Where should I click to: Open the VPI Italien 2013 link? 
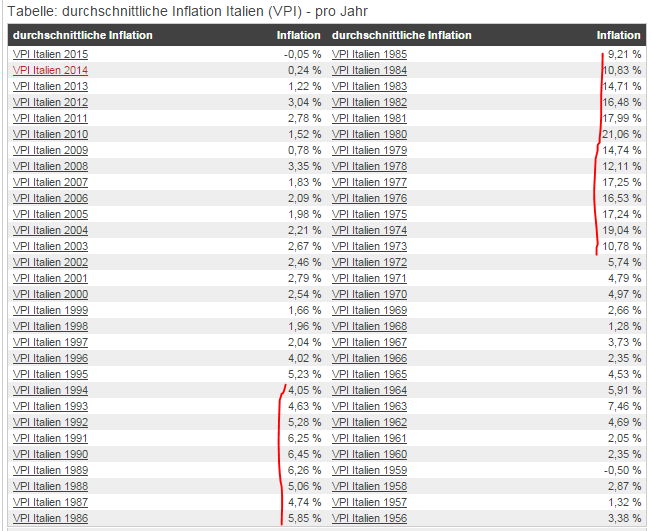50,86
